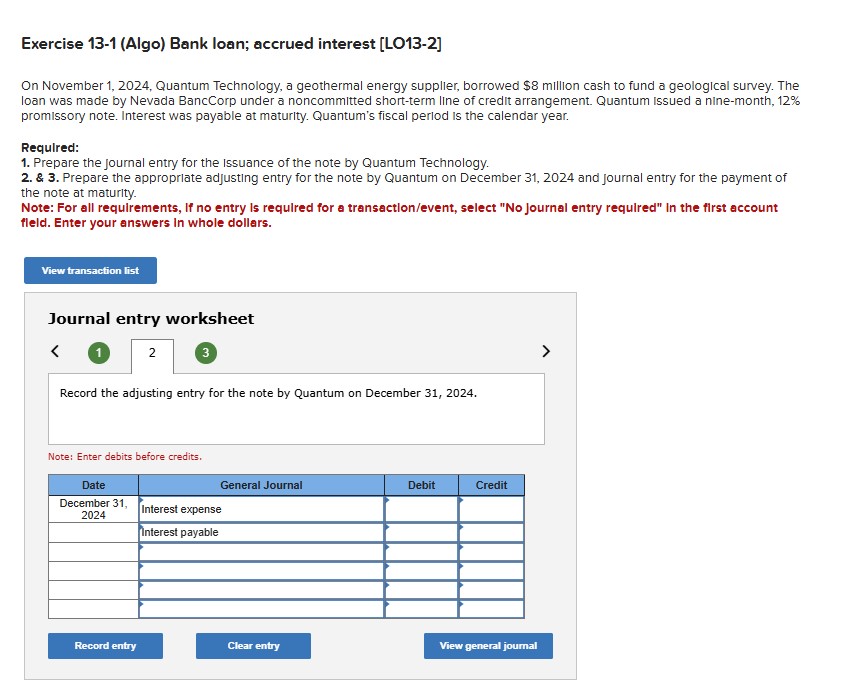Click the Clear entry button
This screenshot has width=842, height=680.
point(252,646)
